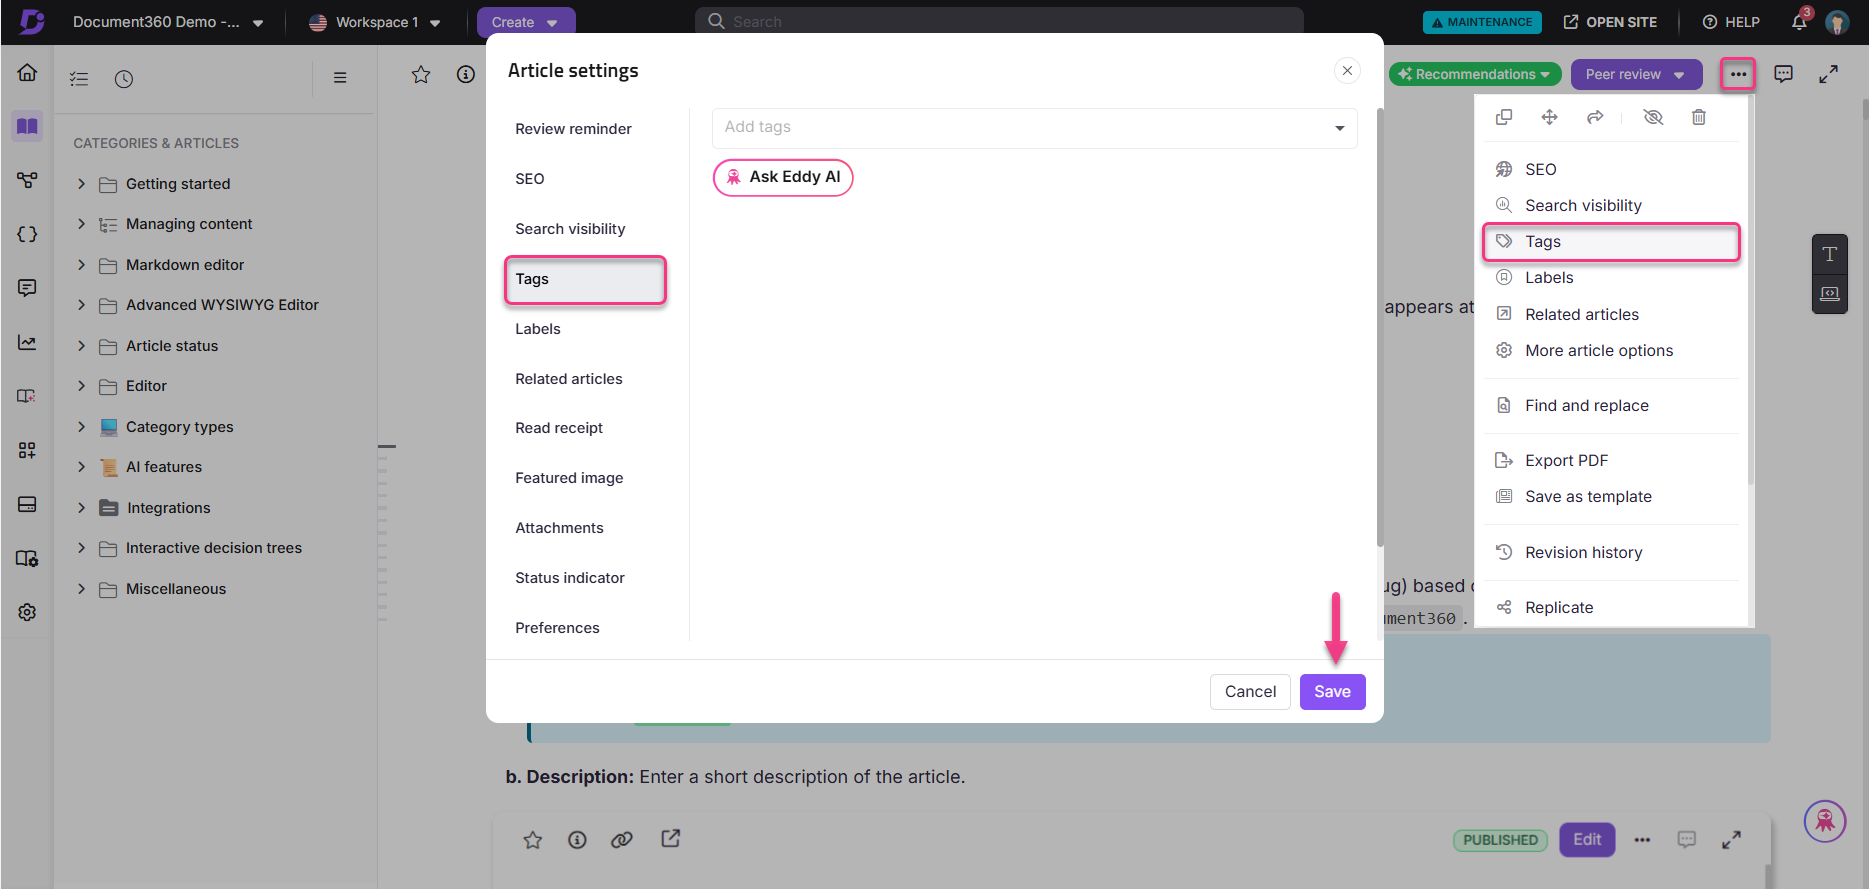Click the move icon in More menu
1869x889 pixels.
1549,117
